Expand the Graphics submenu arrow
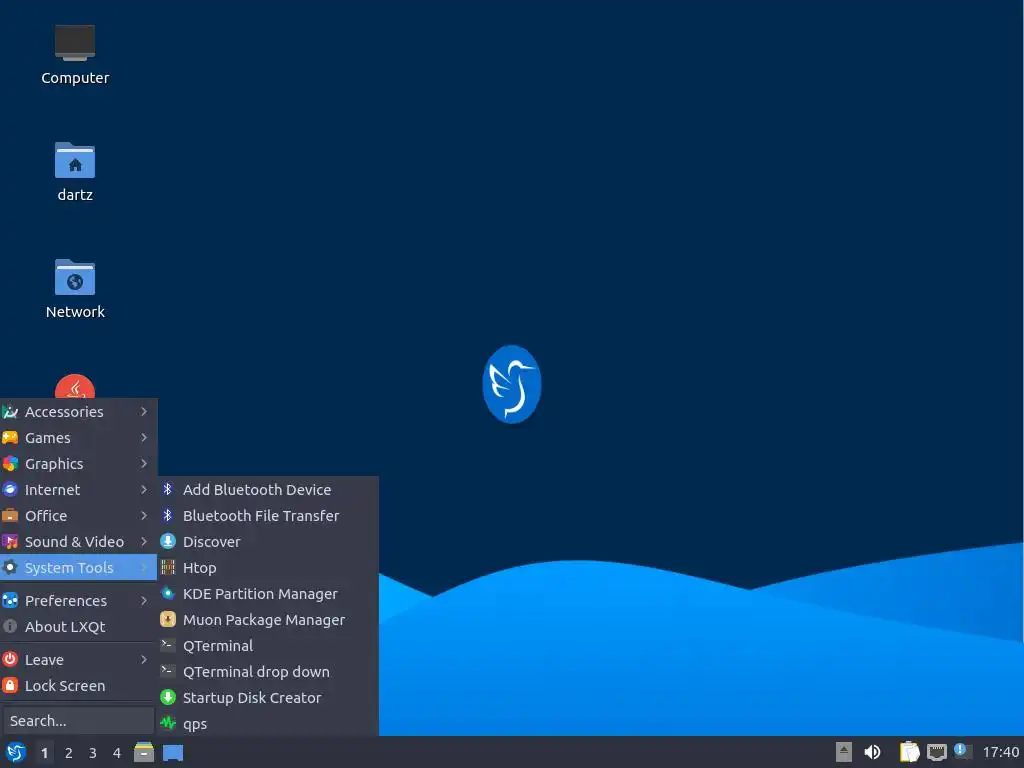 144,464
